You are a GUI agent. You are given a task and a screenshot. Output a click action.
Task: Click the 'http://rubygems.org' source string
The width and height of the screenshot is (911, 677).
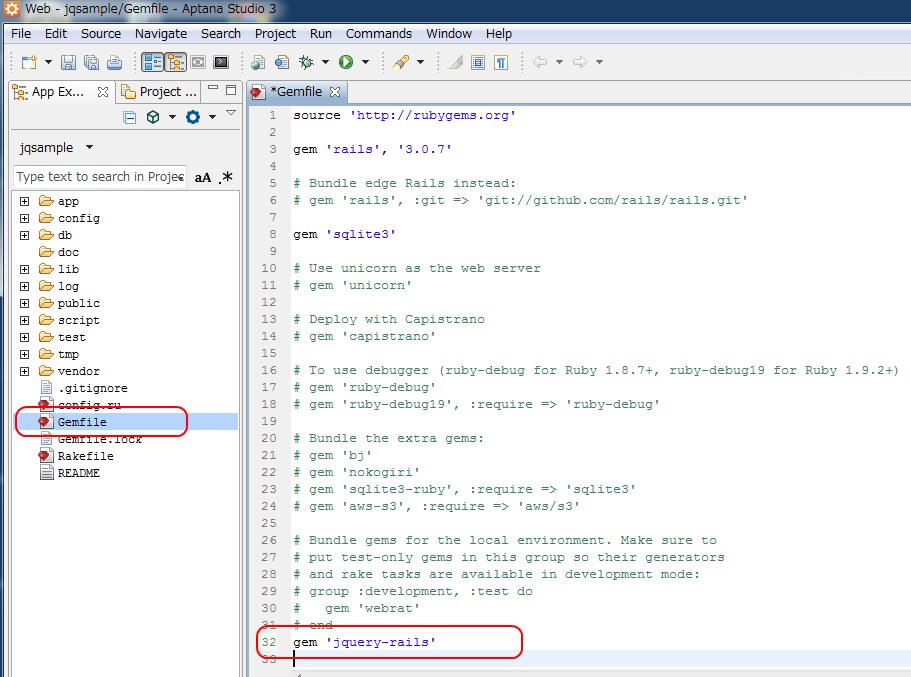(433, 115)
